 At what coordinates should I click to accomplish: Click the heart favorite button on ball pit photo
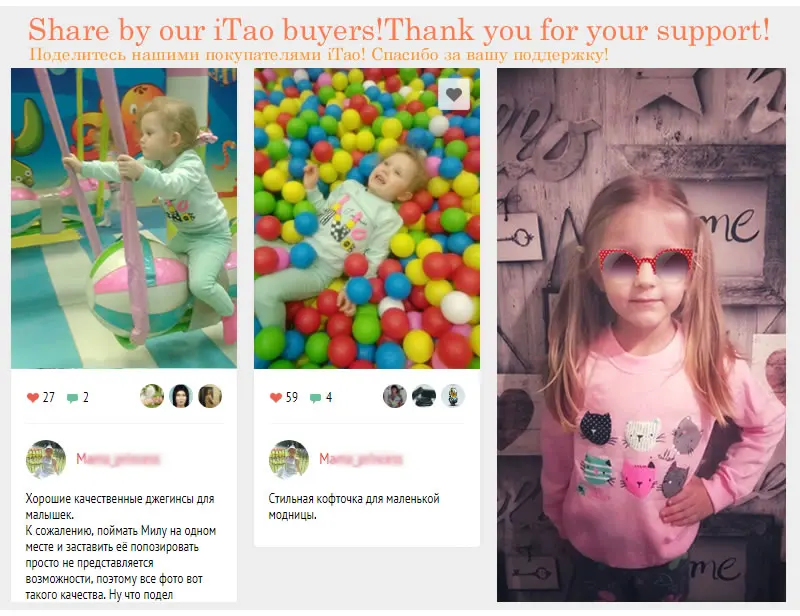pyautogui.click(x=454, y=94)
